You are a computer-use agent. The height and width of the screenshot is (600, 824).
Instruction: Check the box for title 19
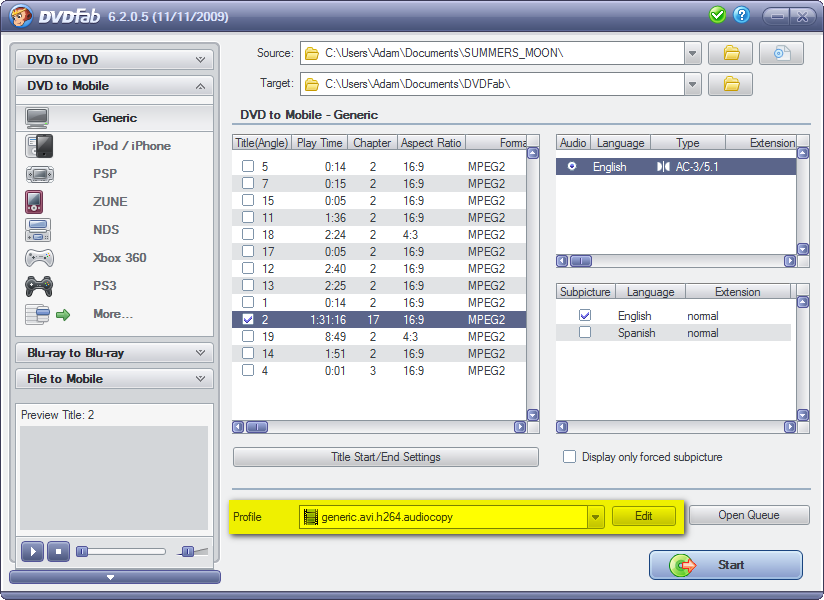coord(248,337)
